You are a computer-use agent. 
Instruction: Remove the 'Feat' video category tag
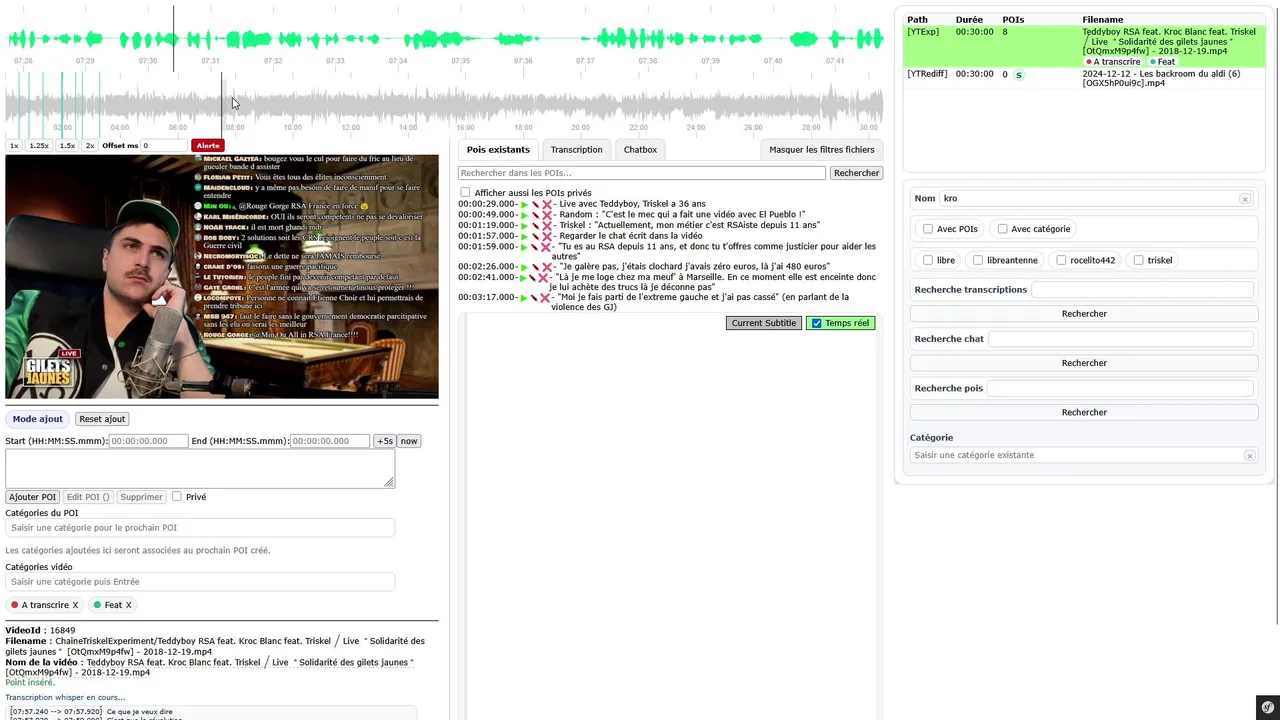pos(128,605)
